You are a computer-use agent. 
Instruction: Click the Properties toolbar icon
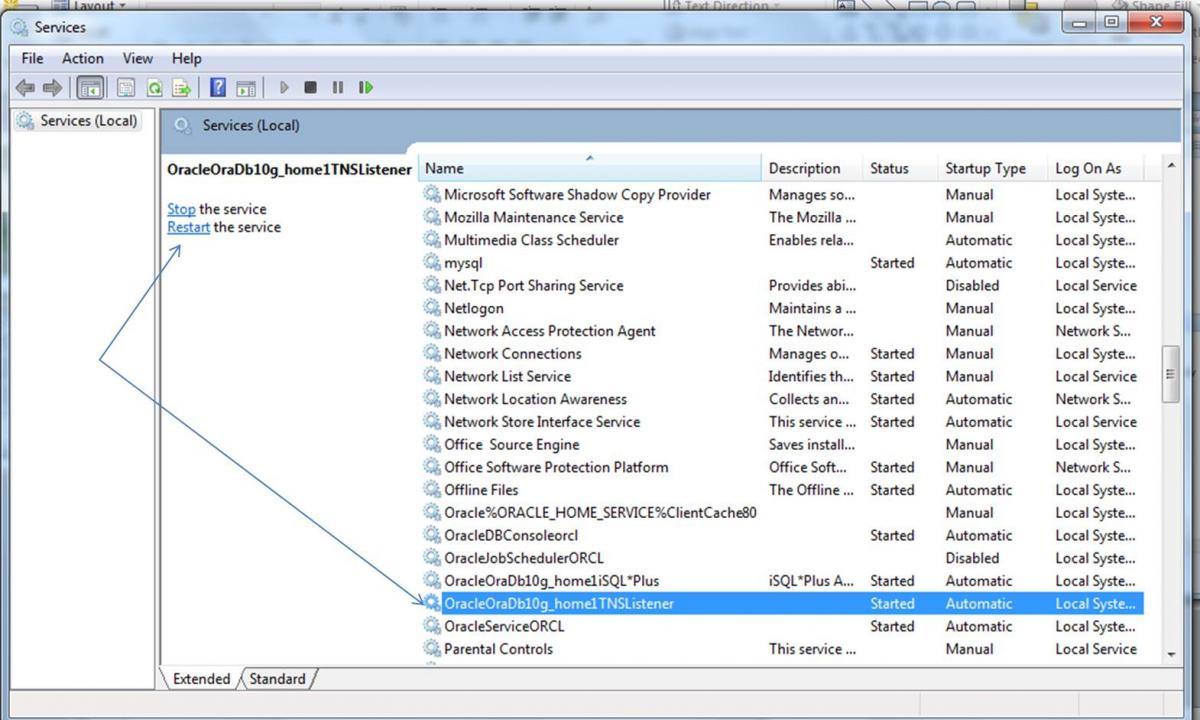[x=126, y=88]
